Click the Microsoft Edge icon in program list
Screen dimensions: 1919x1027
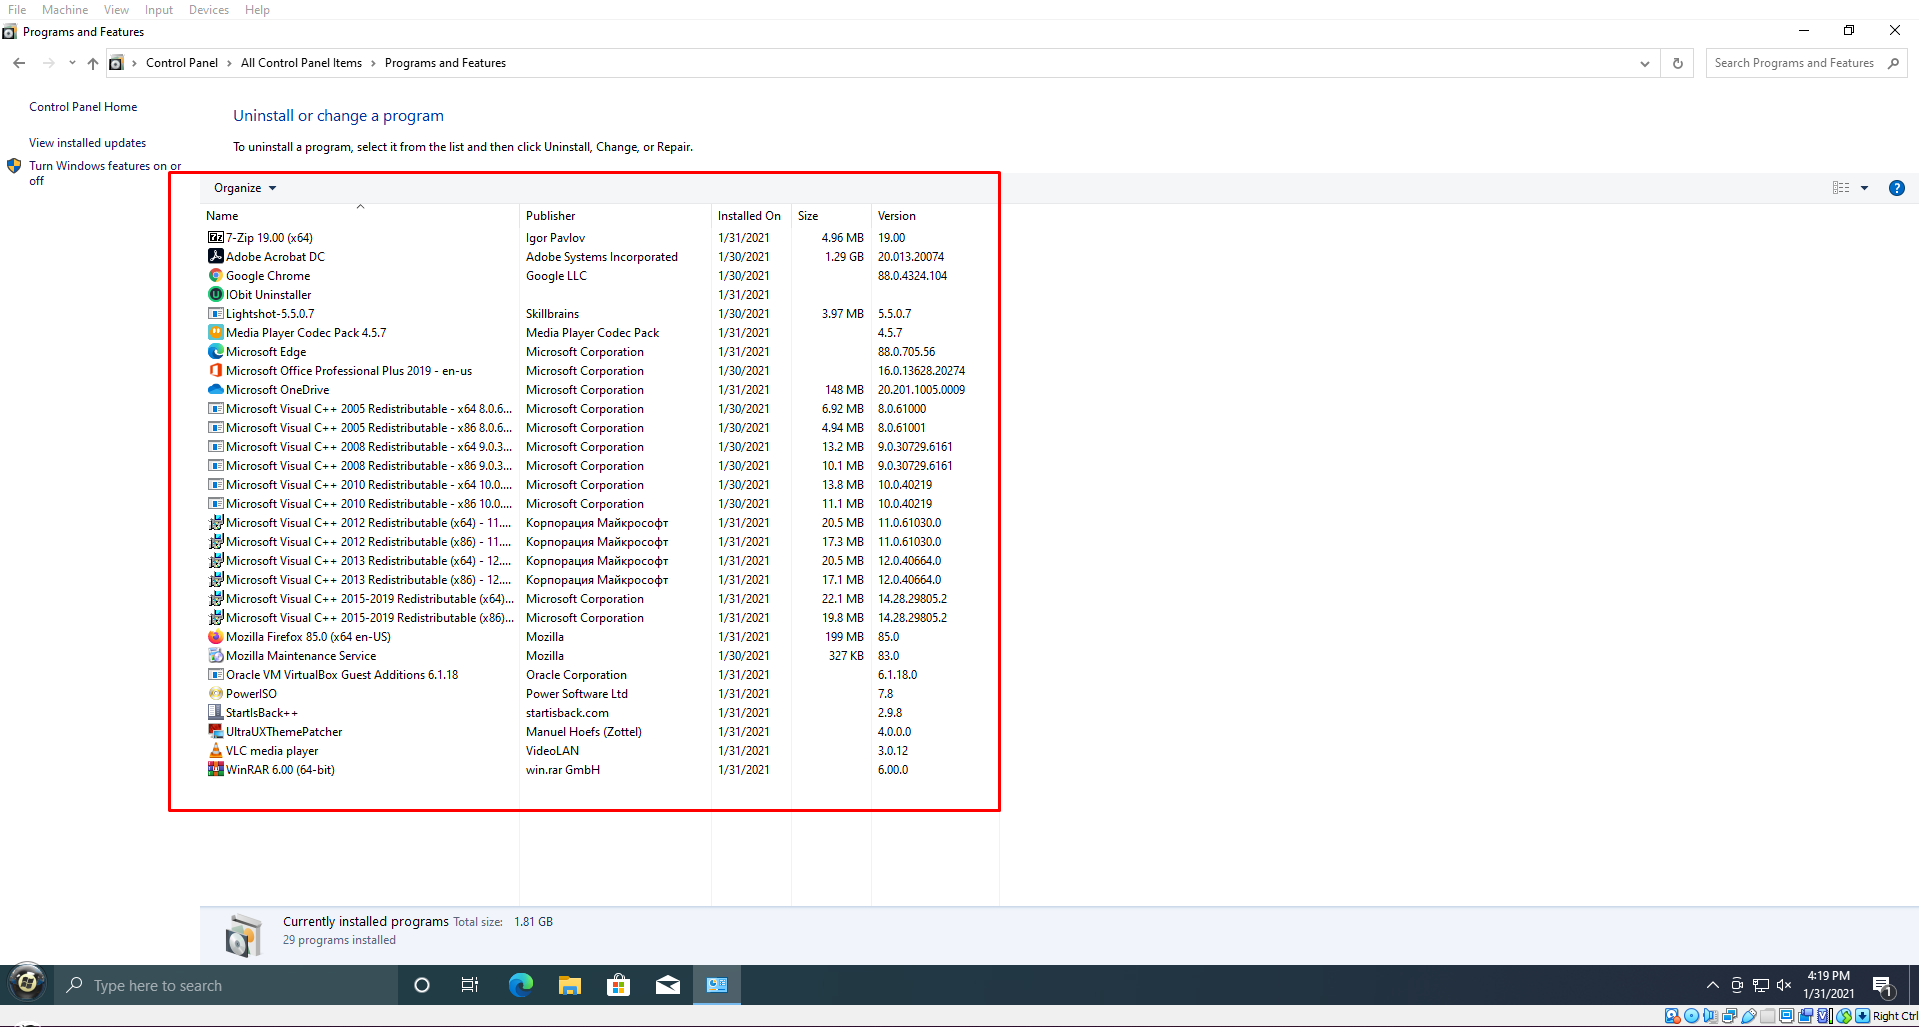click(215, 352)
